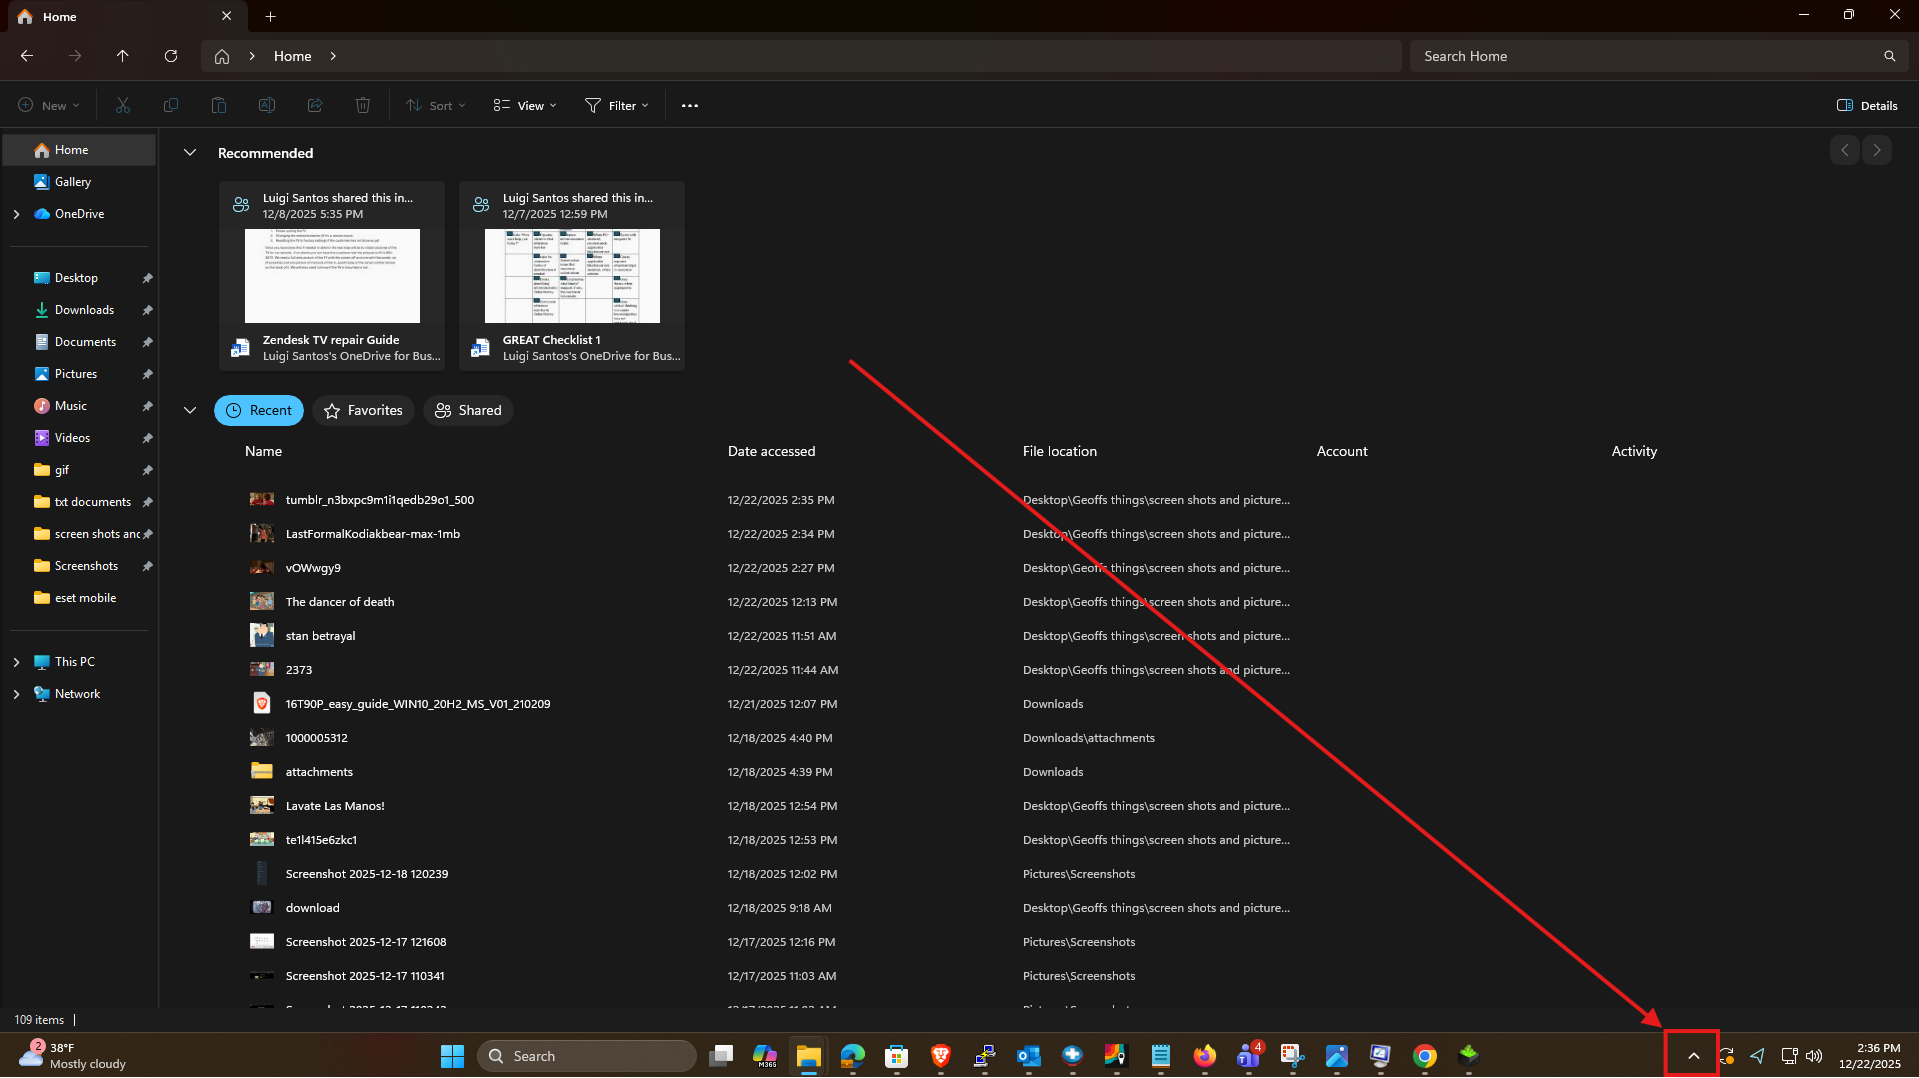Screen dimensions: 1919x1078
Task: Click the Delete trash icon
Action: point(363,105)
